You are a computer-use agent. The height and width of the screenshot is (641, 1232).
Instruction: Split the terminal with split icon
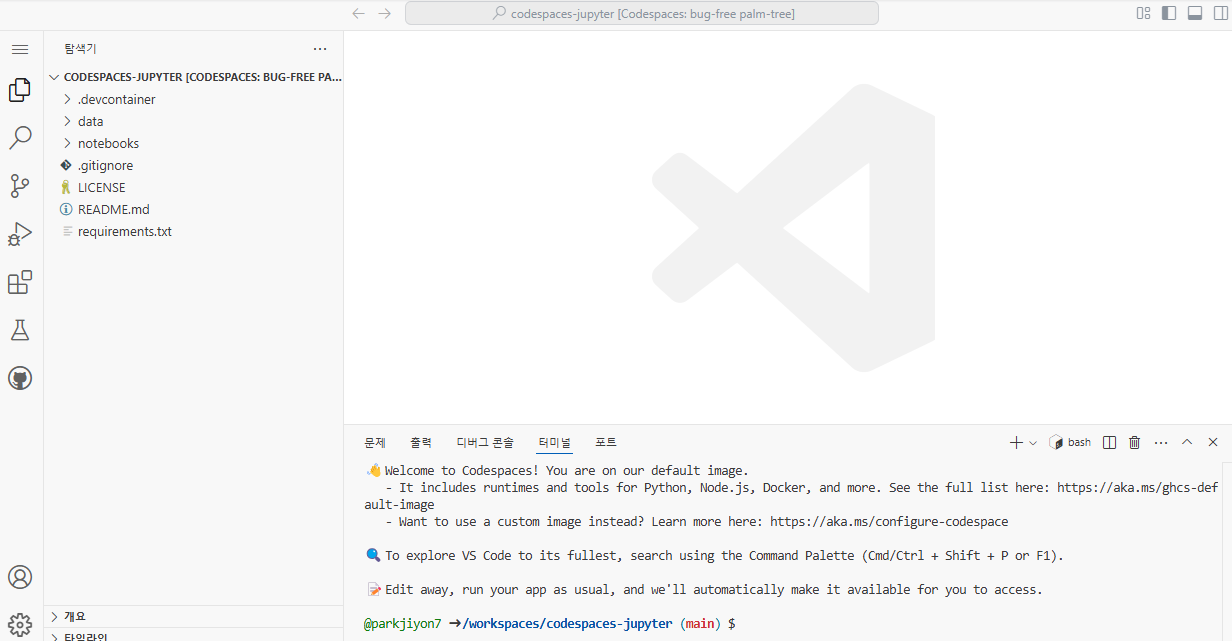1109,442
